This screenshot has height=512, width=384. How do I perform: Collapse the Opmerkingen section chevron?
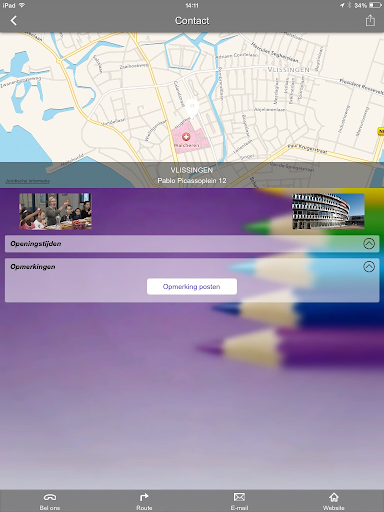tap(369, 266)
